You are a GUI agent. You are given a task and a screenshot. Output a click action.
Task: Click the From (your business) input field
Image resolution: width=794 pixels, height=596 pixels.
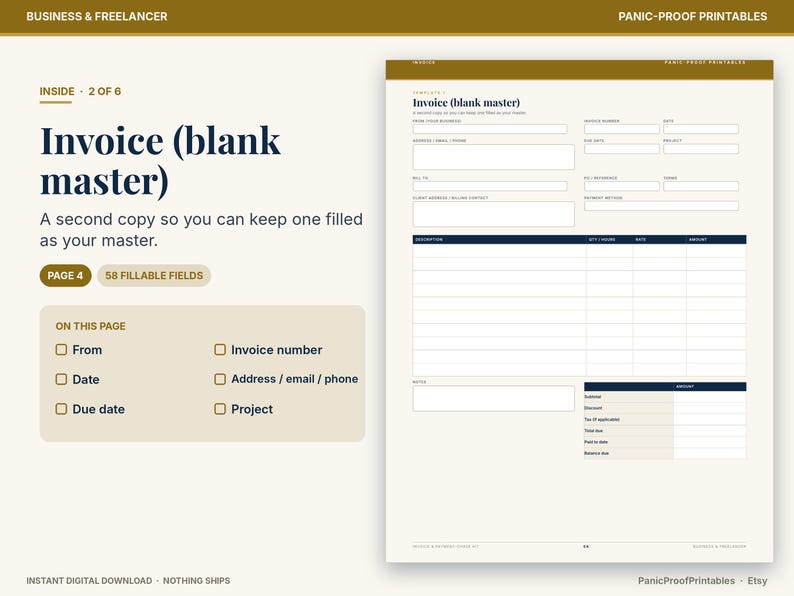point(490,129)
